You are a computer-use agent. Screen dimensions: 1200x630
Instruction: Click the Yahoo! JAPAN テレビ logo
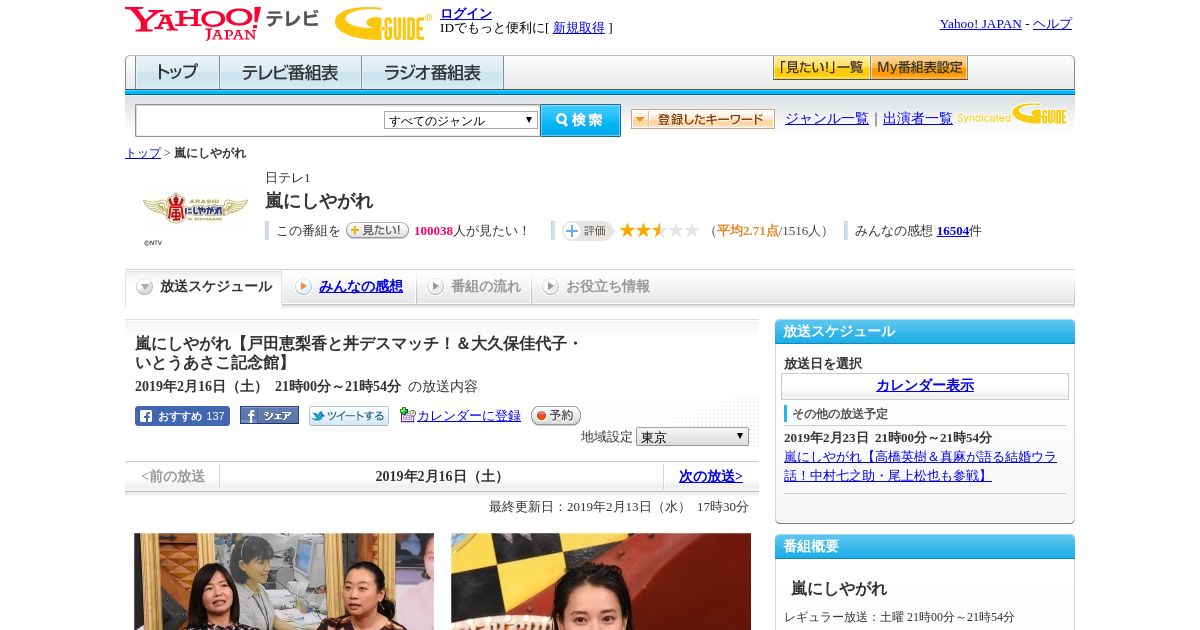[x=222, y=23]
